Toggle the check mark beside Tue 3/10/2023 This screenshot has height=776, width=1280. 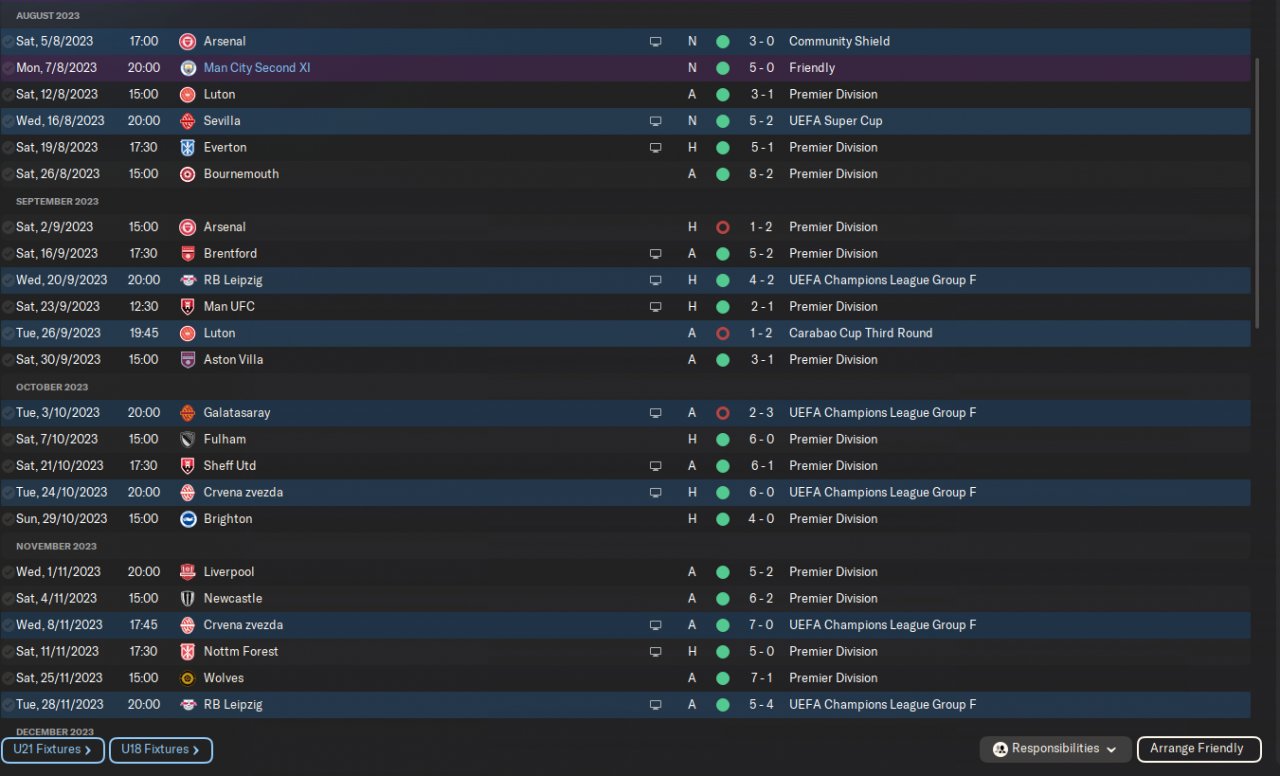pos(8,413)
